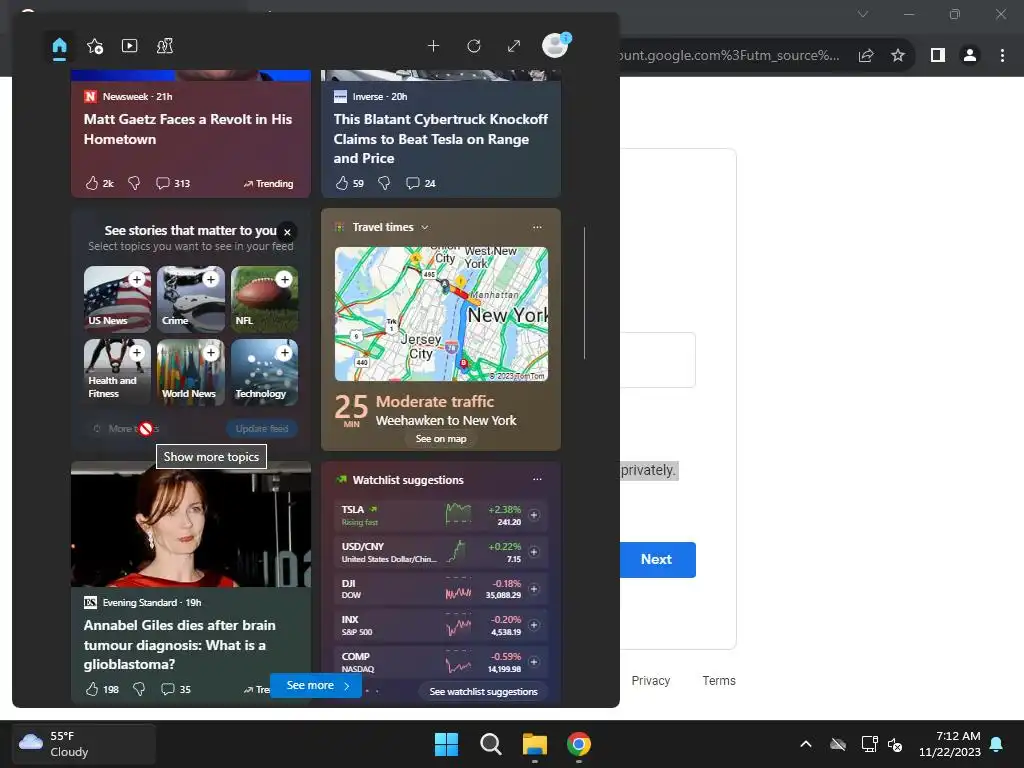Open the widgets Home tab
Viewport: 1024px width, 768px height.
point(59,46)
